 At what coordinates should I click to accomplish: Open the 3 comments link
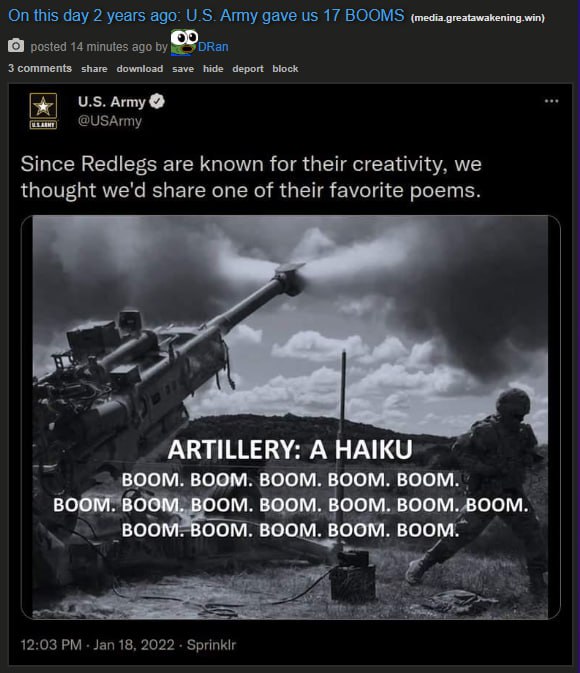(40, 68)
